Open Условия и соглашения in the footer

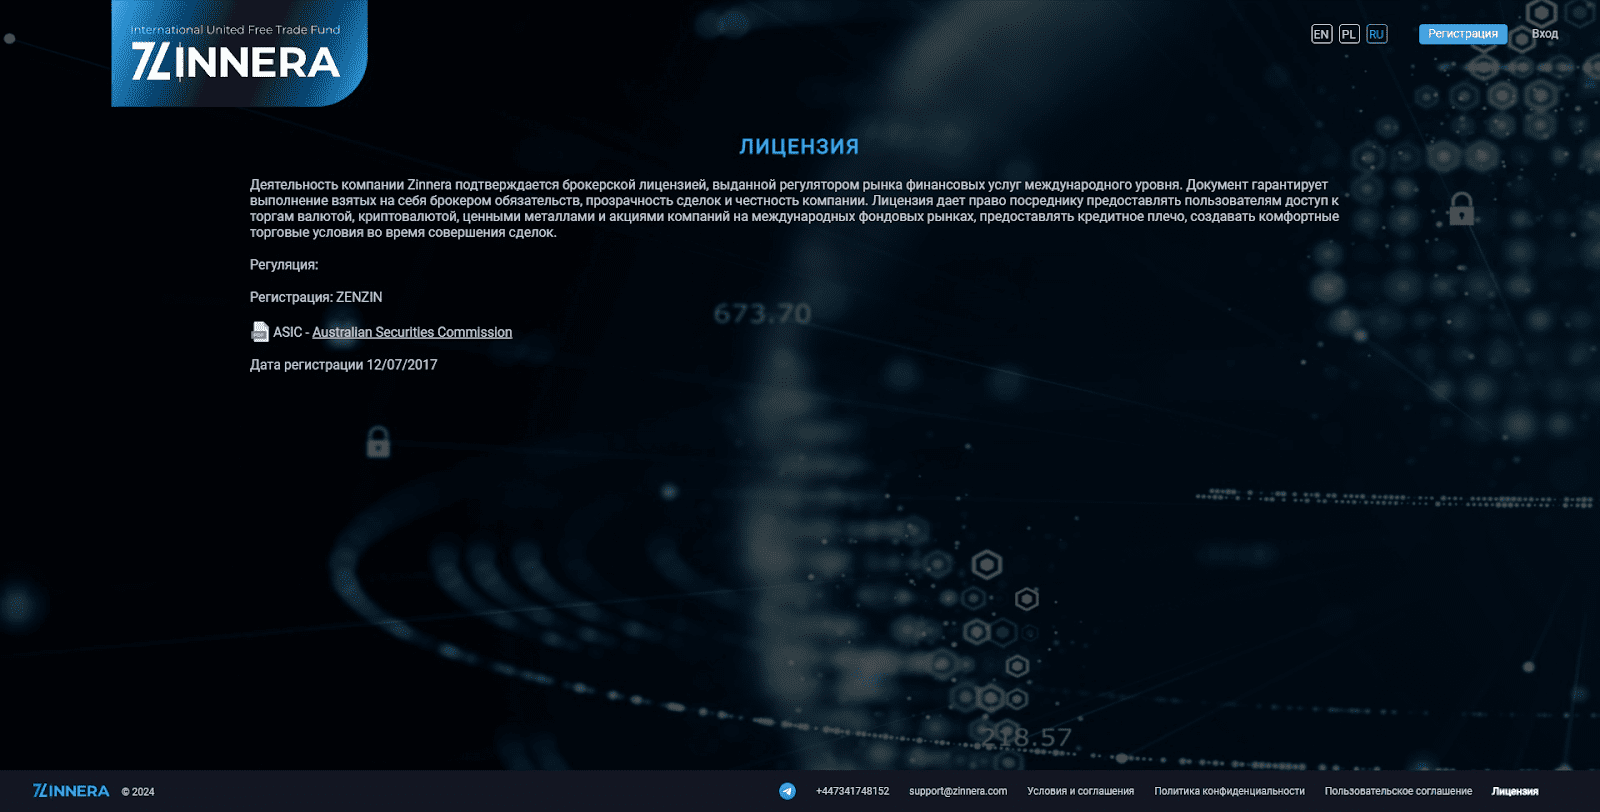[x=1080, y=791]
